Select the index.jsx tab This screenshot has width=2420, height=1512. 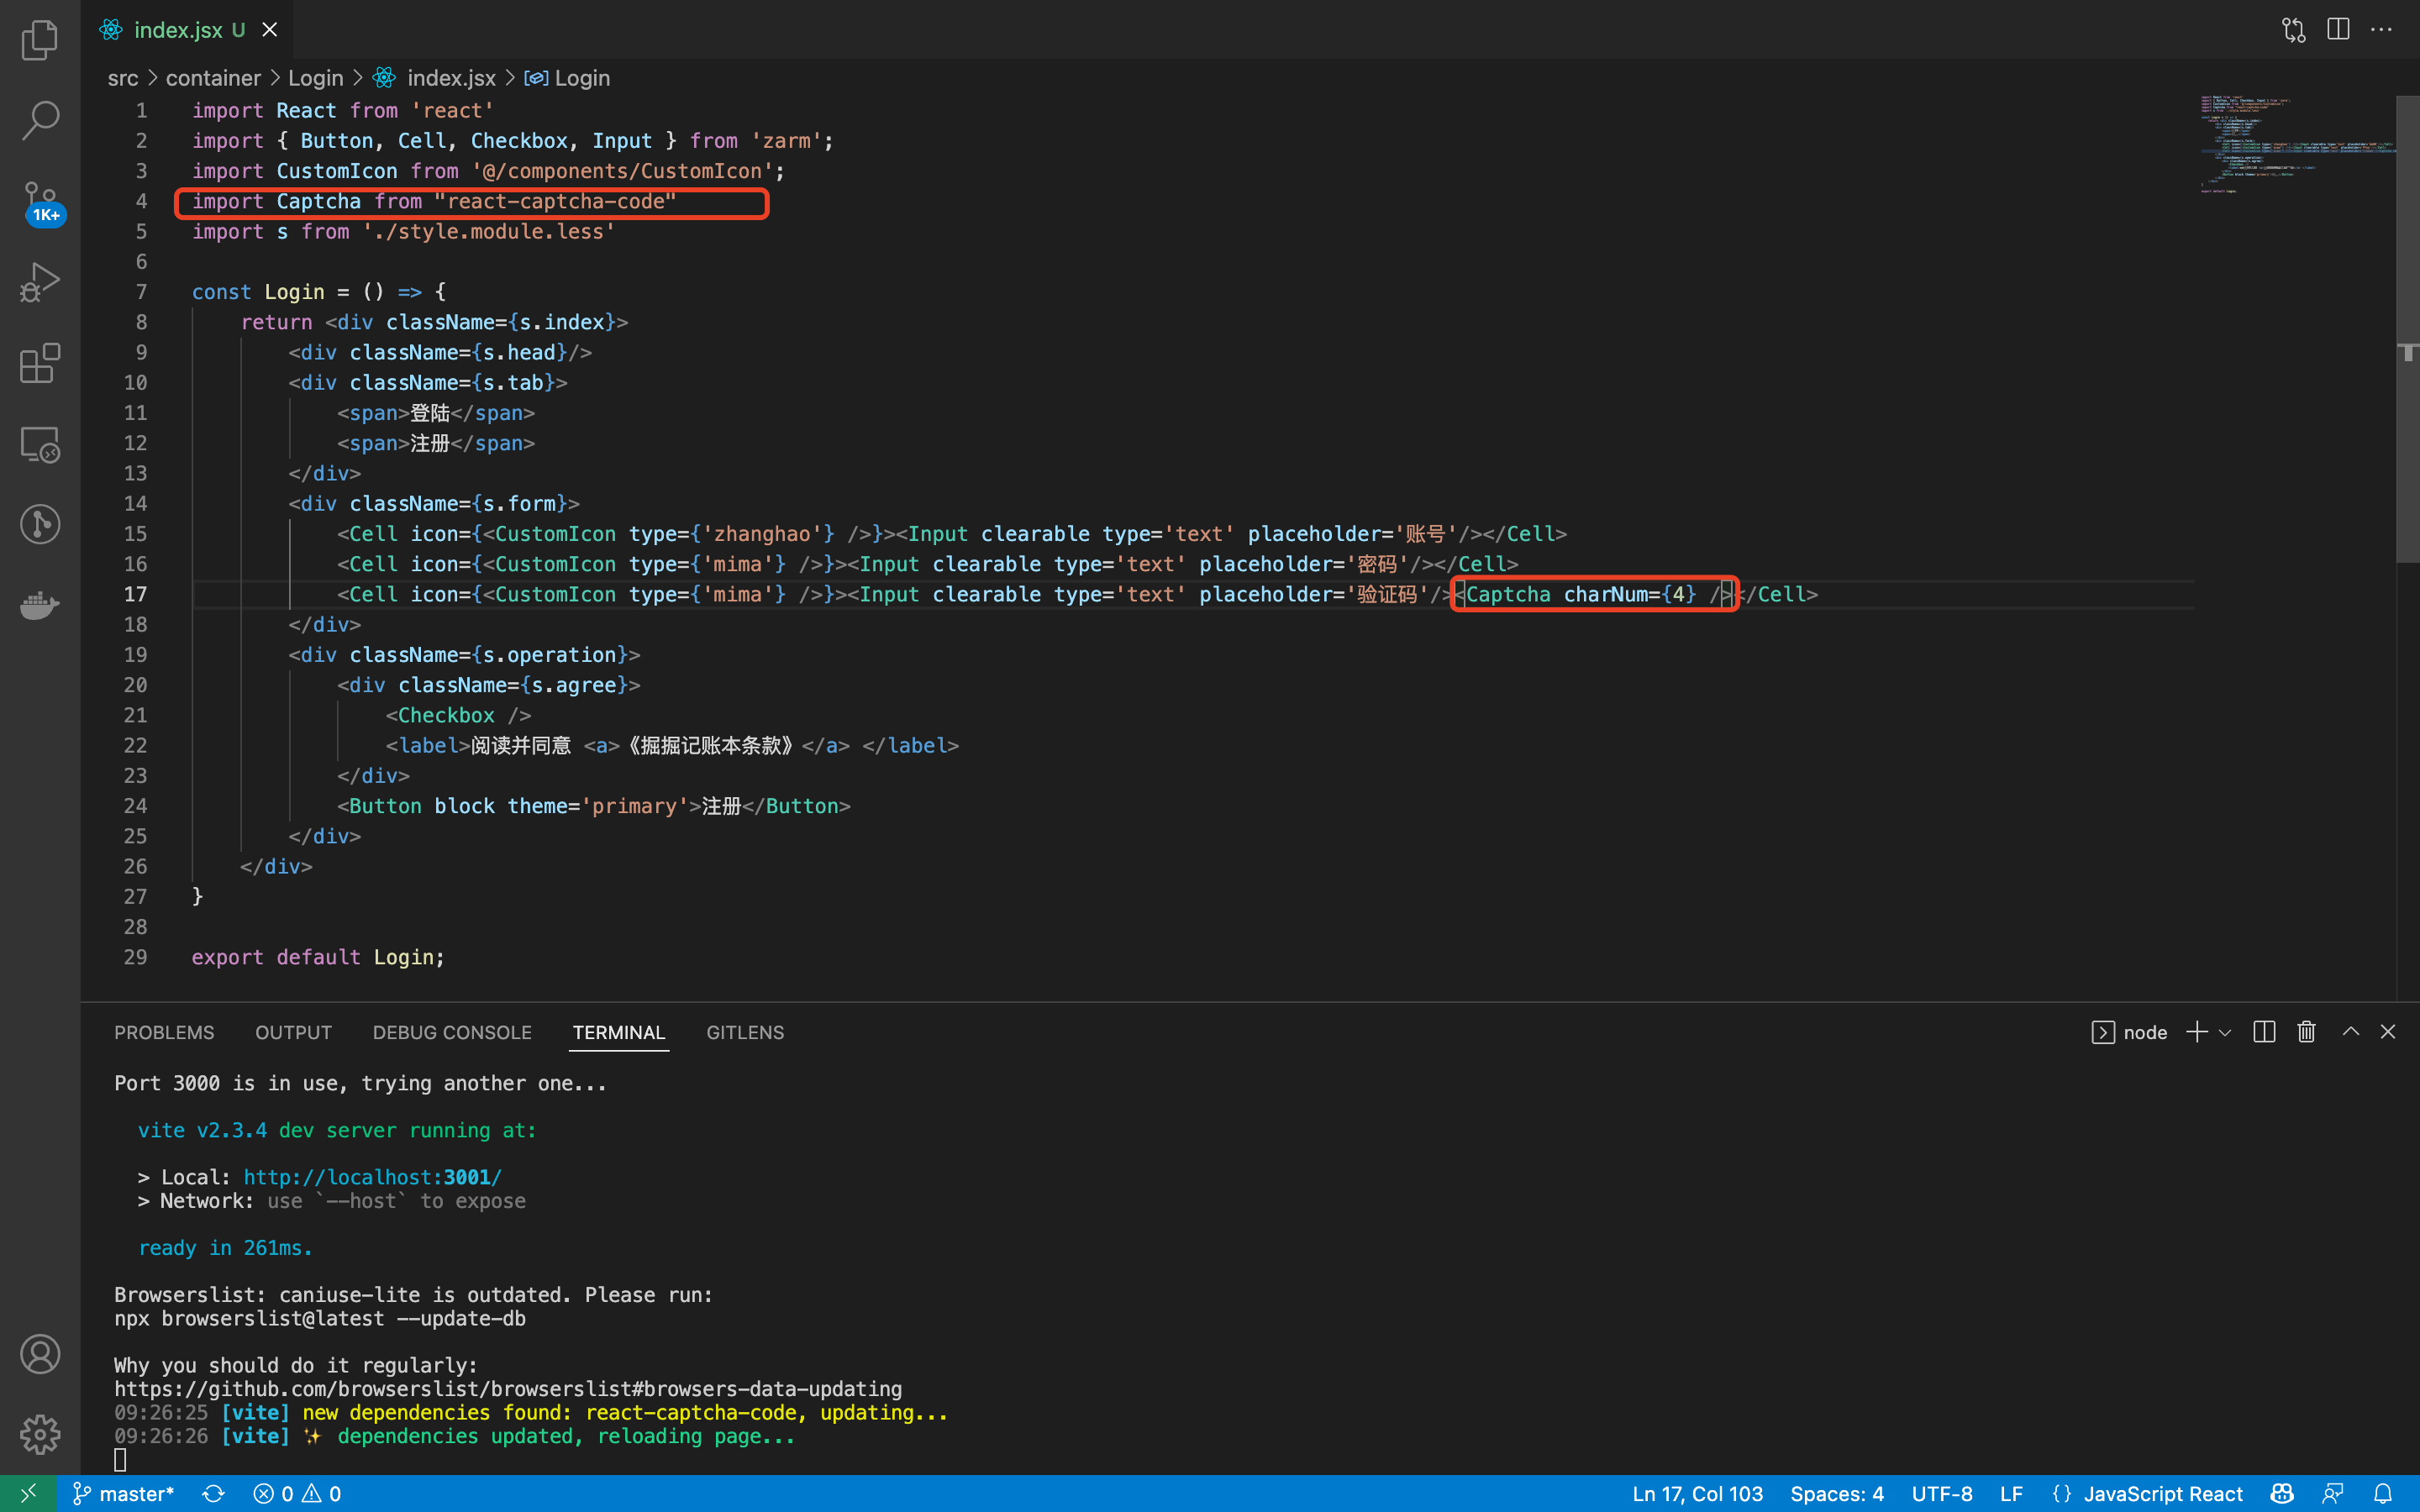click(x=187, y=30)
